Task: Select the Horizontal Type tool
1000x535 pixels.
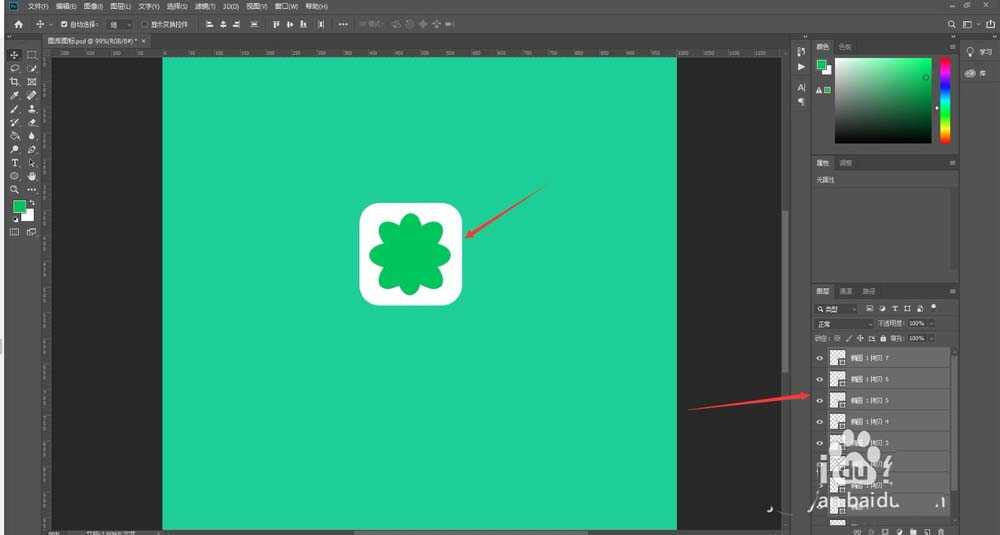Action: tap(15, 162)
